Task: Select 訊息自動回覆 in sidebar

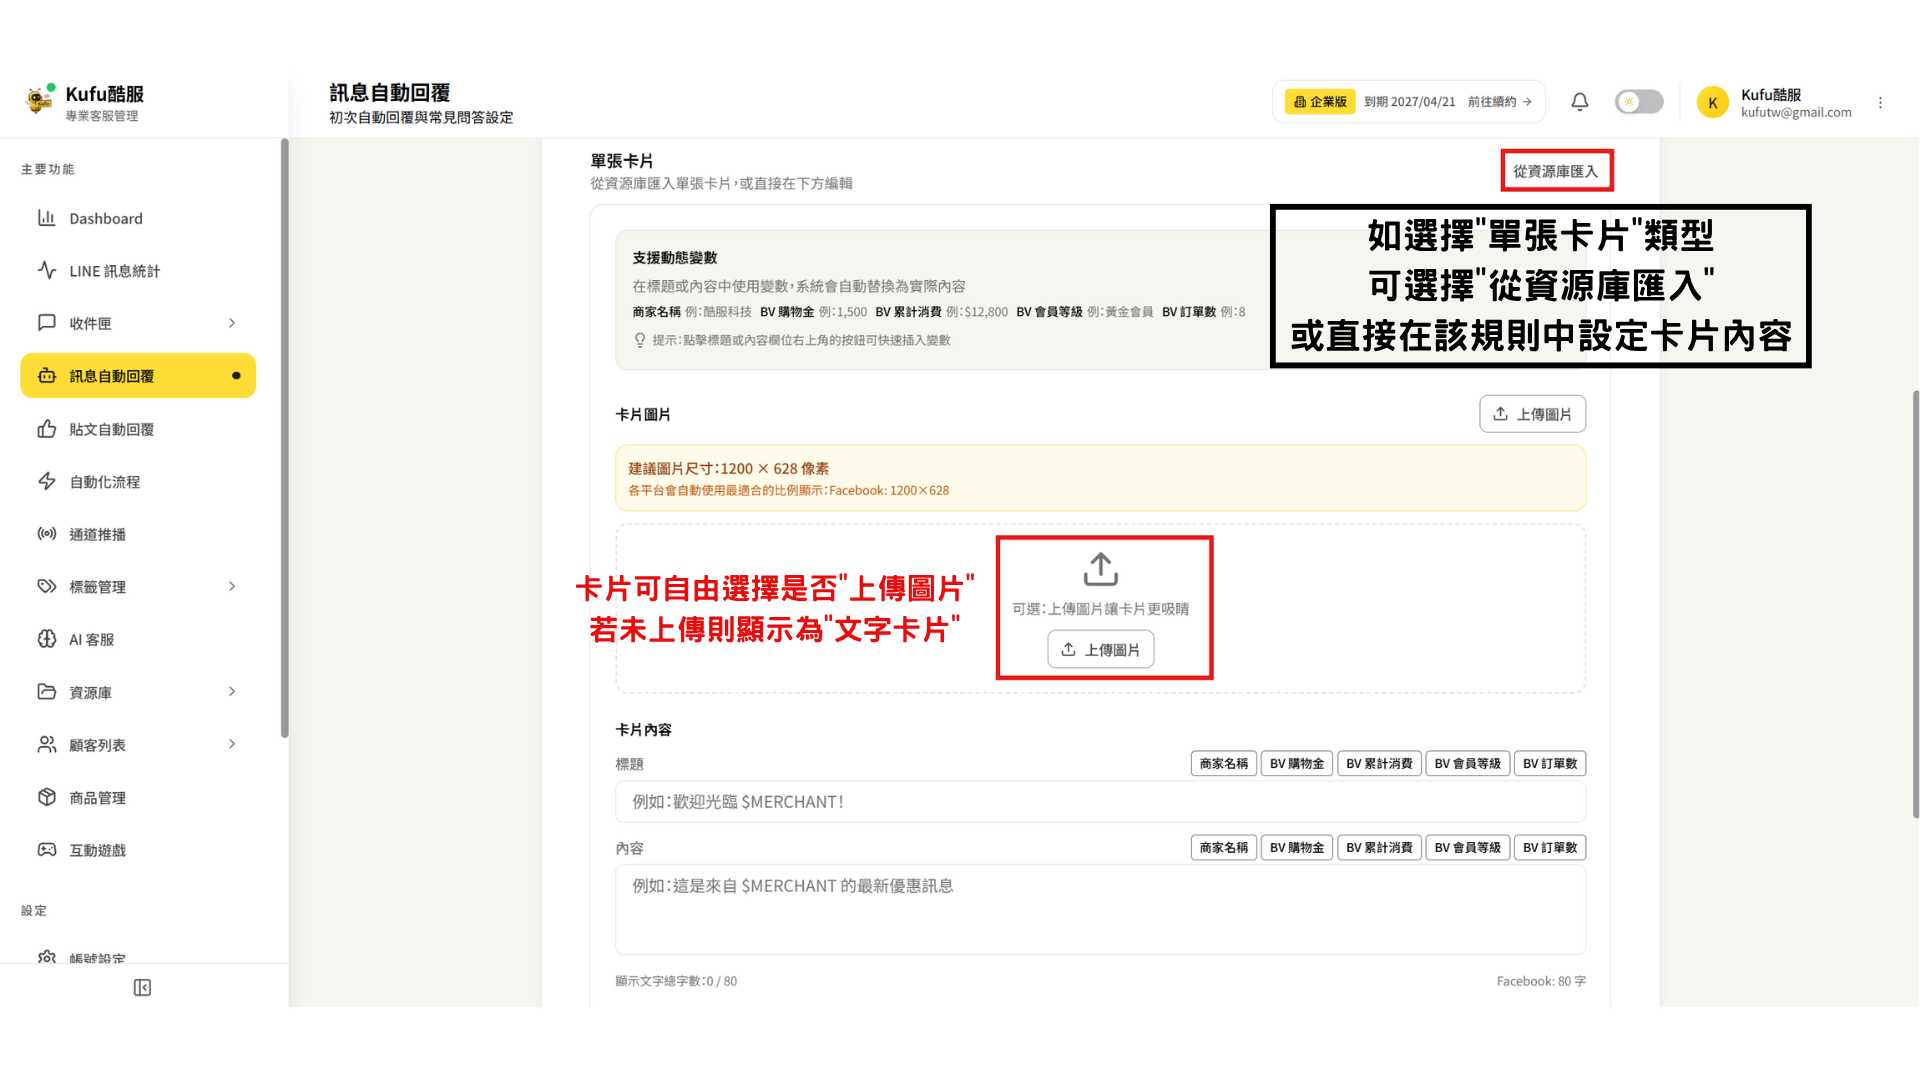Action: (x=138, y=376)
